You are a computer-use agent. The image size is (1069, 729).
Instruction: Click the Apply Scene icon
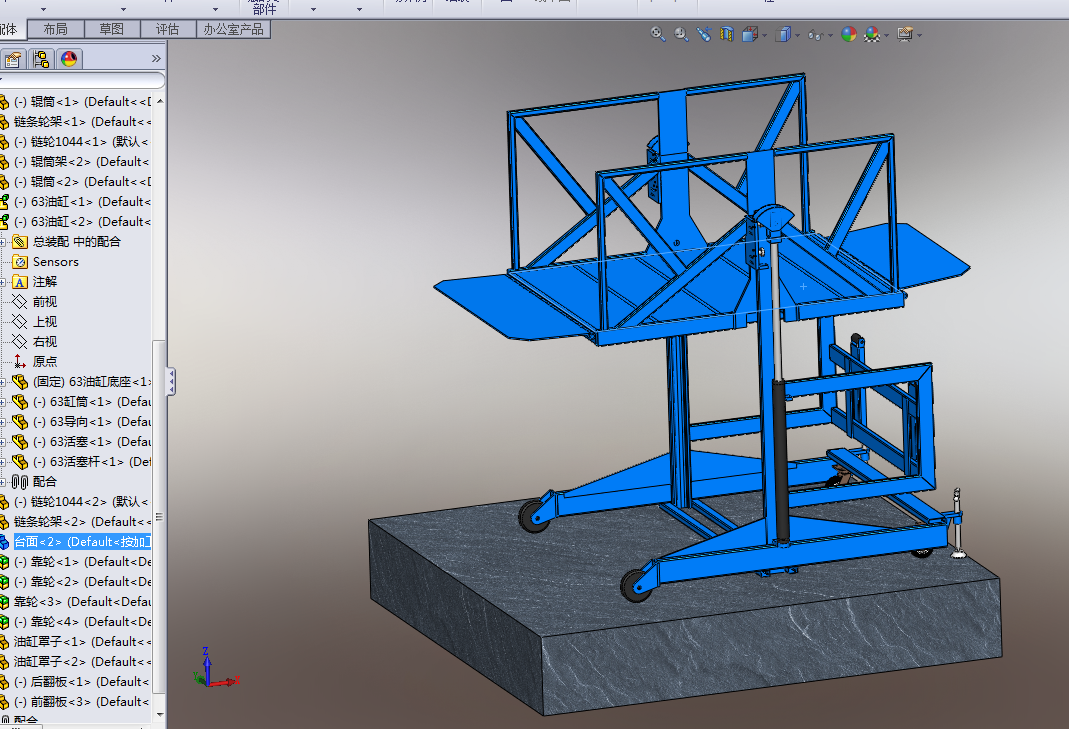(x=872, y=34)
